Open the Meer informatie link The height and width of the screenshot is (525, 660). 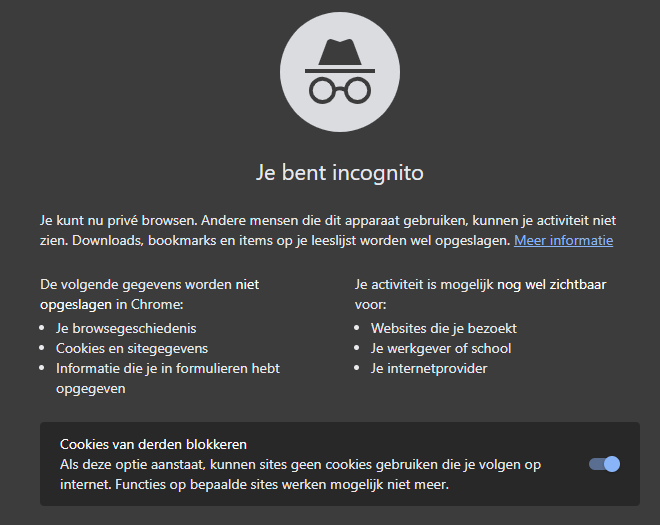pyautogui.click(x=563, y=241)
